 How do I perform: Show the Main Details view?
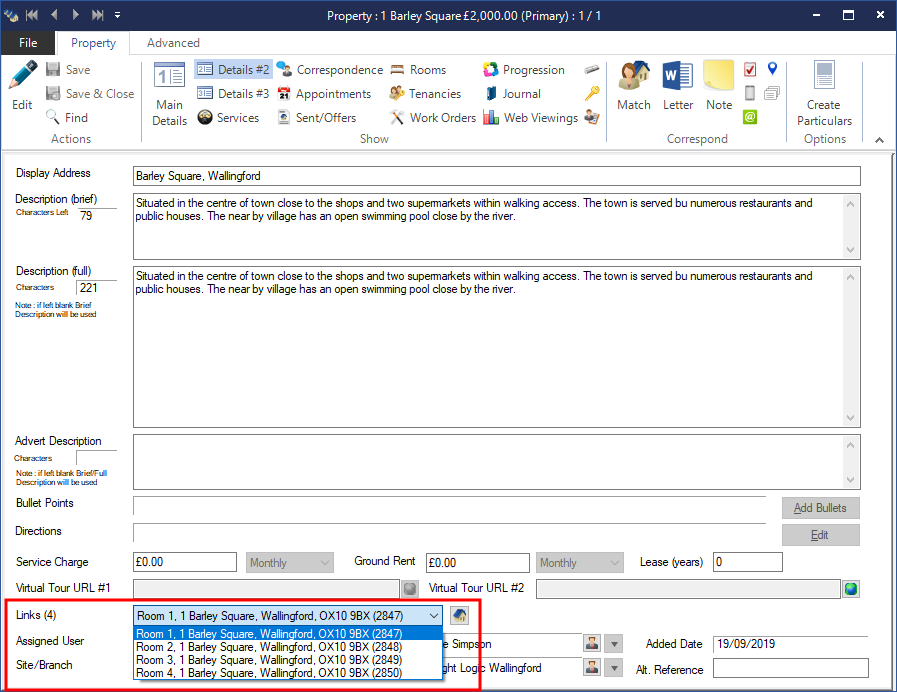click(169, 94)
